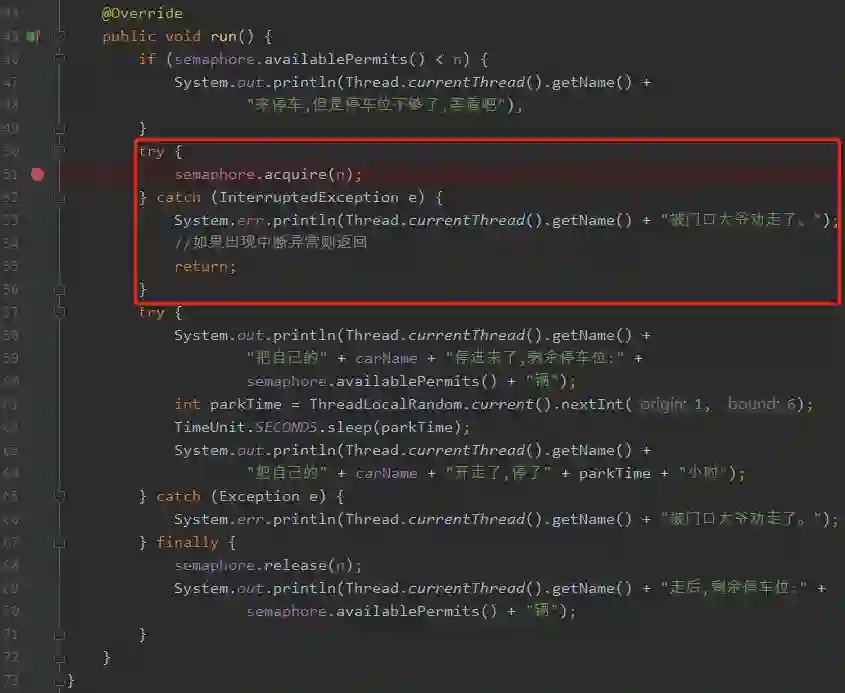
Task: Collapse the second try block fold marker
Action: click(60, 311)
